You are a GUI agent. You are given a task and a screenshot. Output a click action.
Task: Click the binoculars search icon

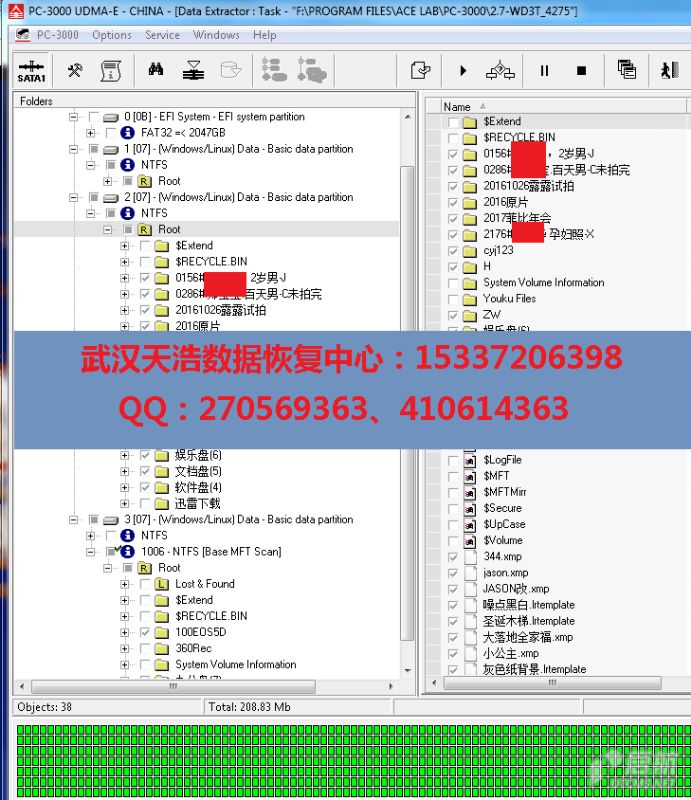coord(156,70)
